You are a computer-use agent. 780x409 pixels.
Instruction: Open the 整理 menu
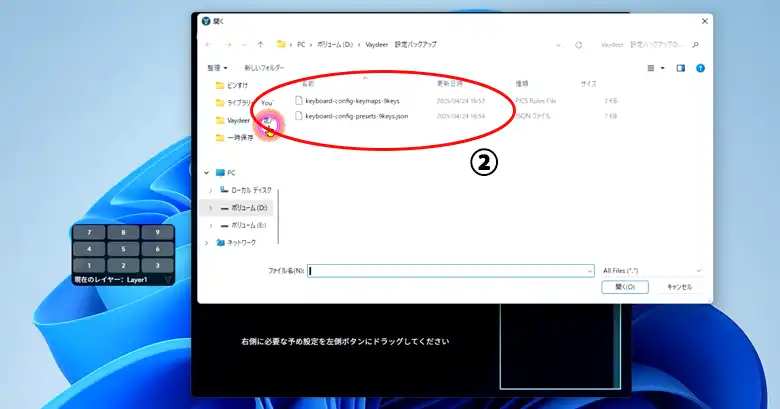click(x=217, y=68)
